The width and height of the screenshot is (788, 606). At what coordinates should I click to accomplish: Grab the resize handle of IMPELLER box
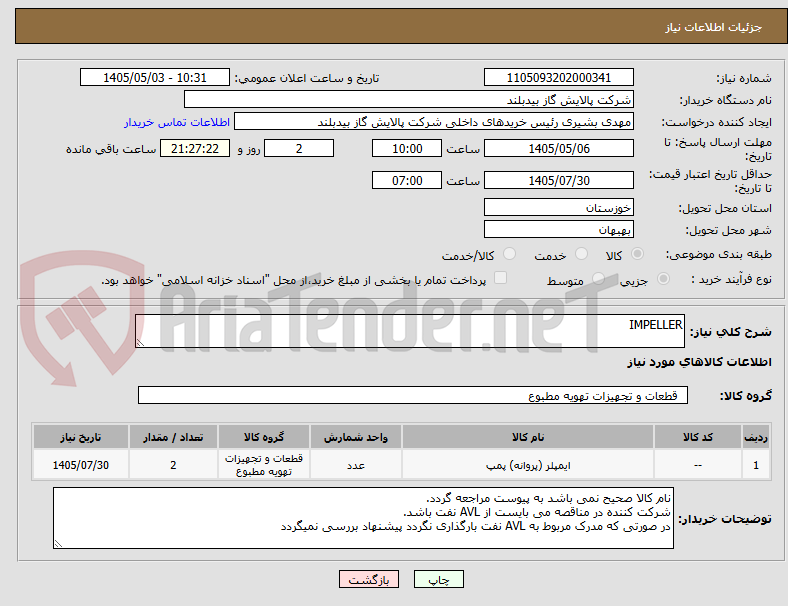(x=140, y=343)
